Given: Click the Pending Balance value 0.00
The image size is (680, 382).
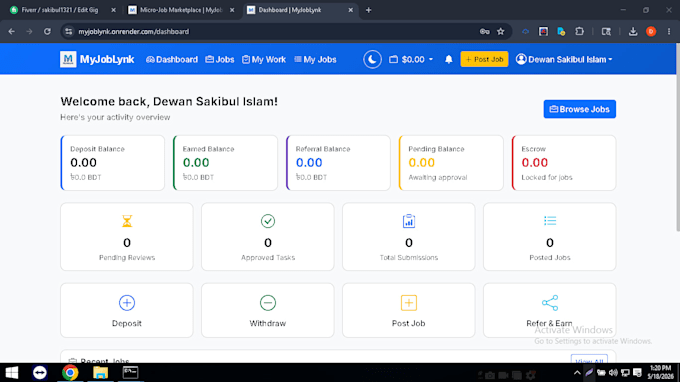Looking at the screenshot, I should [422, 163].
